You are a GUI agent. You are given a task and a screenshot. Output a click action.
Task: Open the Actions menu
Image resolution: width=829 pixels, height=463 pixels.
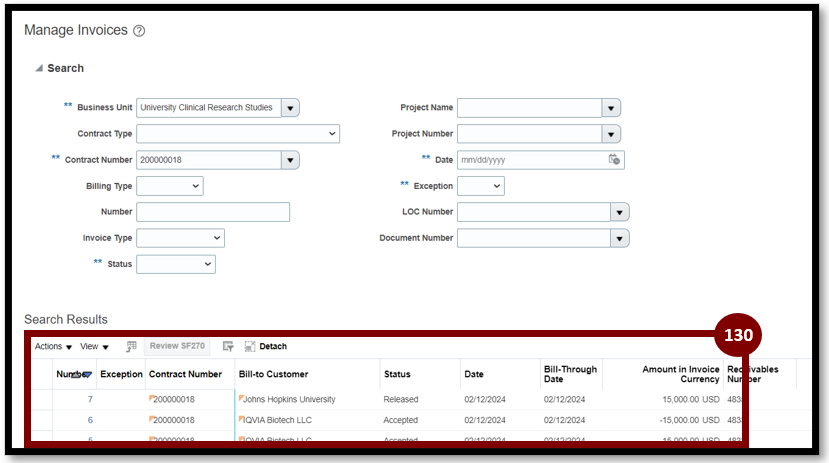click(53, 347)
